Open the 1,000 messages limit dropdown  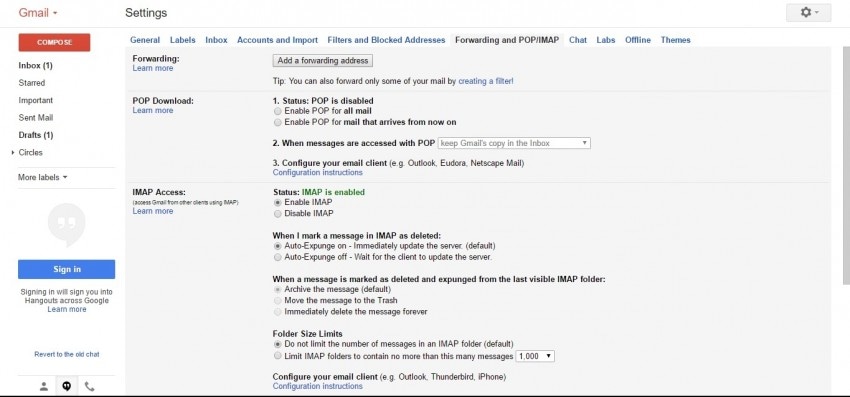(x=535, y=356)
